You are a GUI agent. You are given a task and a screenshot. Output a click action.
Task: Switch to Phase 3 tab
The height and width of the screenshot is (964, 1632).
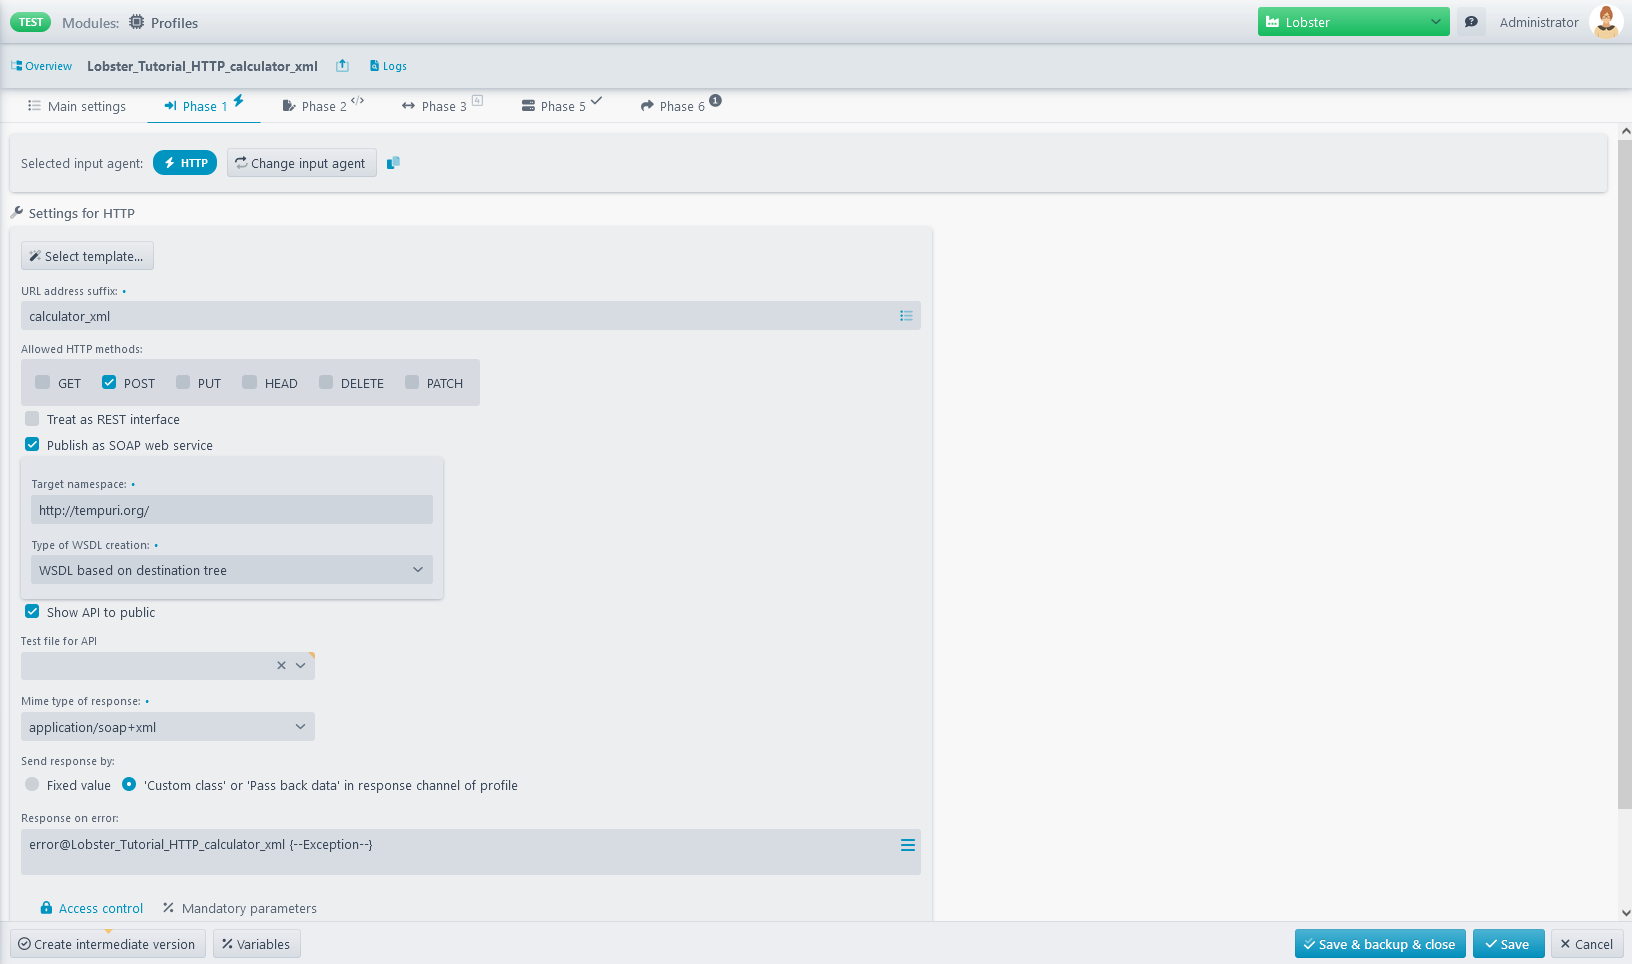(442, 106)
